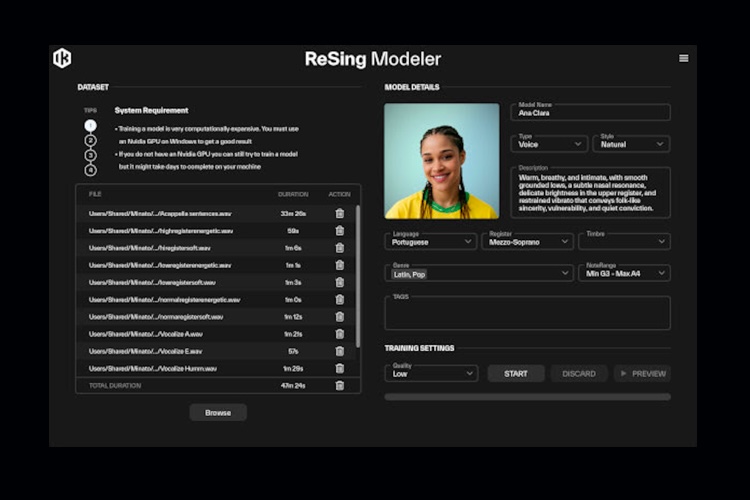Select the Acappella sentences.wav file row
This screenshot has width=750, height=500.
click(218, 213)
